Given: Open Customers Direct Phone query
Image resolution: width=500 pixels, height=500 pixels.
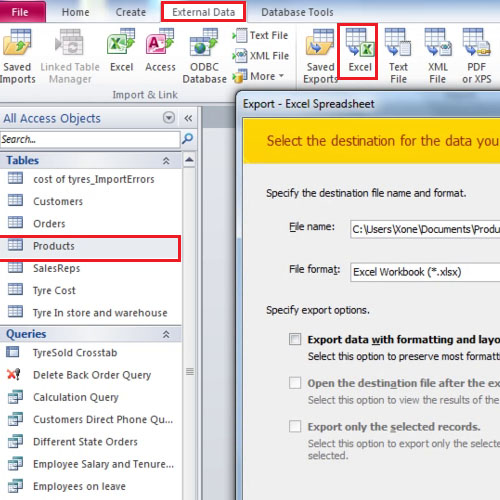Looking at the screenshot, I should 91,419.
